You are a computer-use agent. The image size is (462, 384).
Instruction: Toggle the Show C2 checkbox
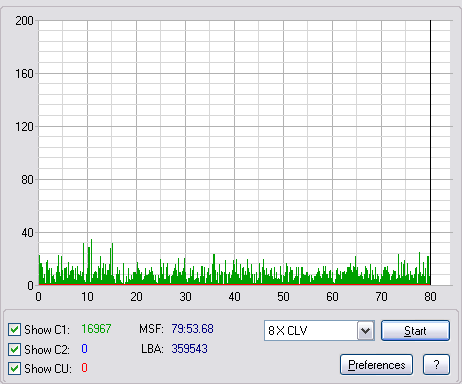14,349
